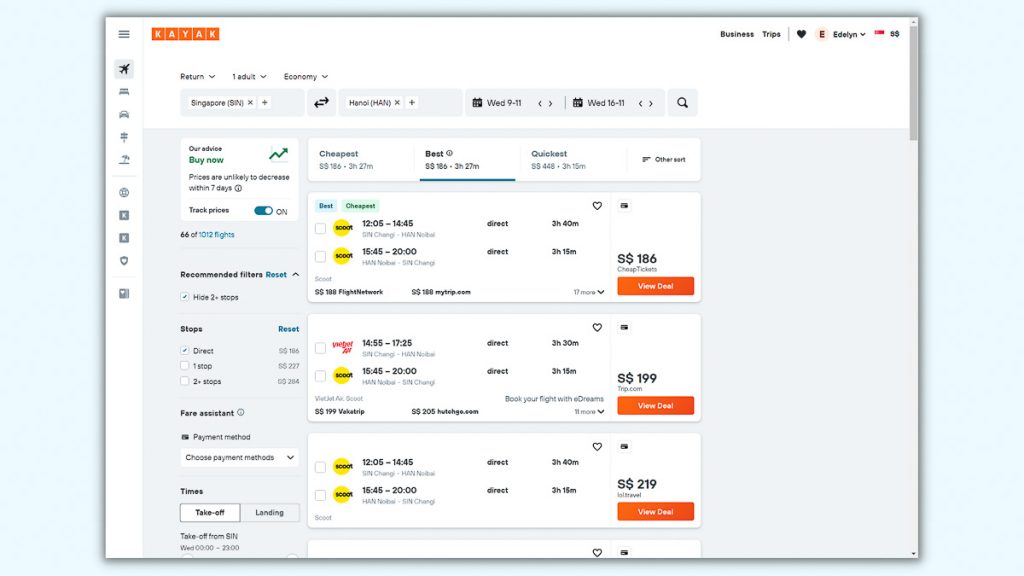Open the Return trip type dropdown
The width and height of the screenshot is (1024, 576).
[x=197, y=76]
